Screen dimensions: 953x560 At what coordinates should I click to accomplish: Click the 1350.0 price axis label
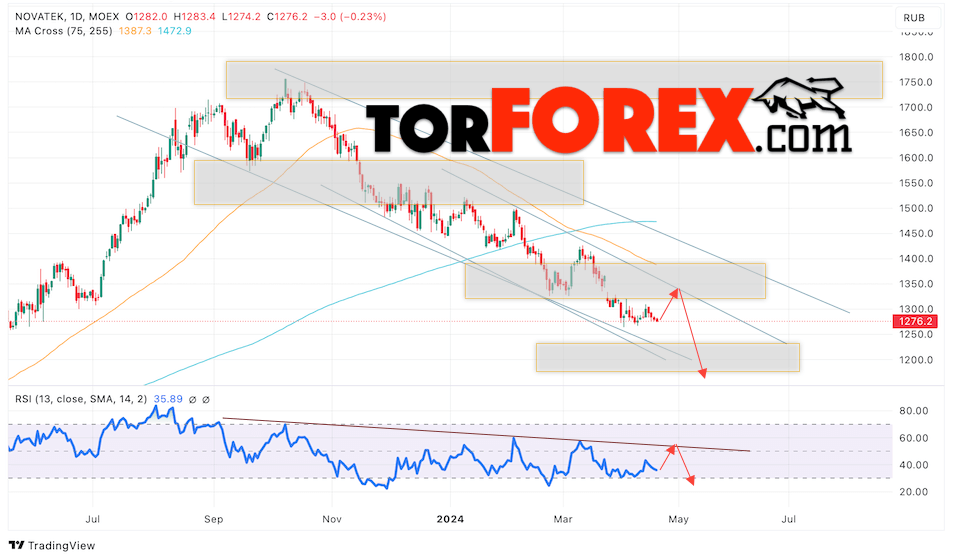coord(916,284)
